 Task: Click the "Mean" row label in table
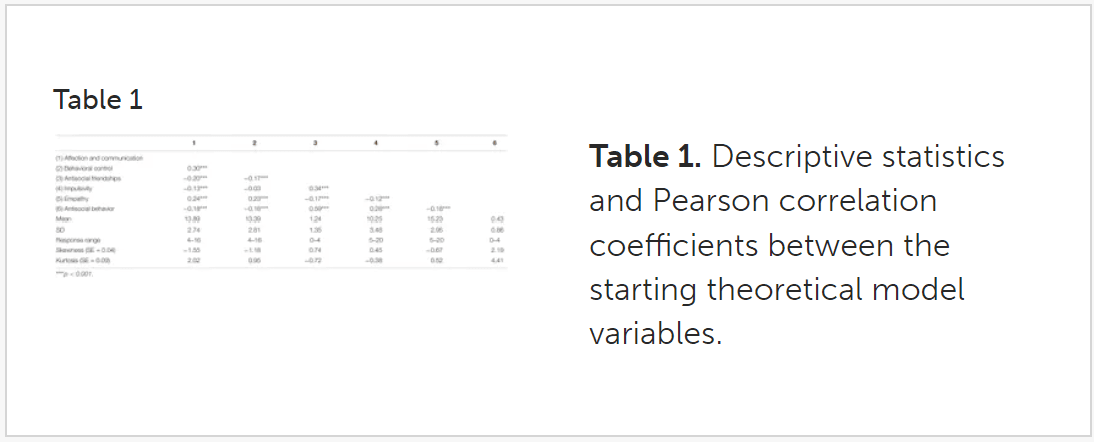[64, 218]
